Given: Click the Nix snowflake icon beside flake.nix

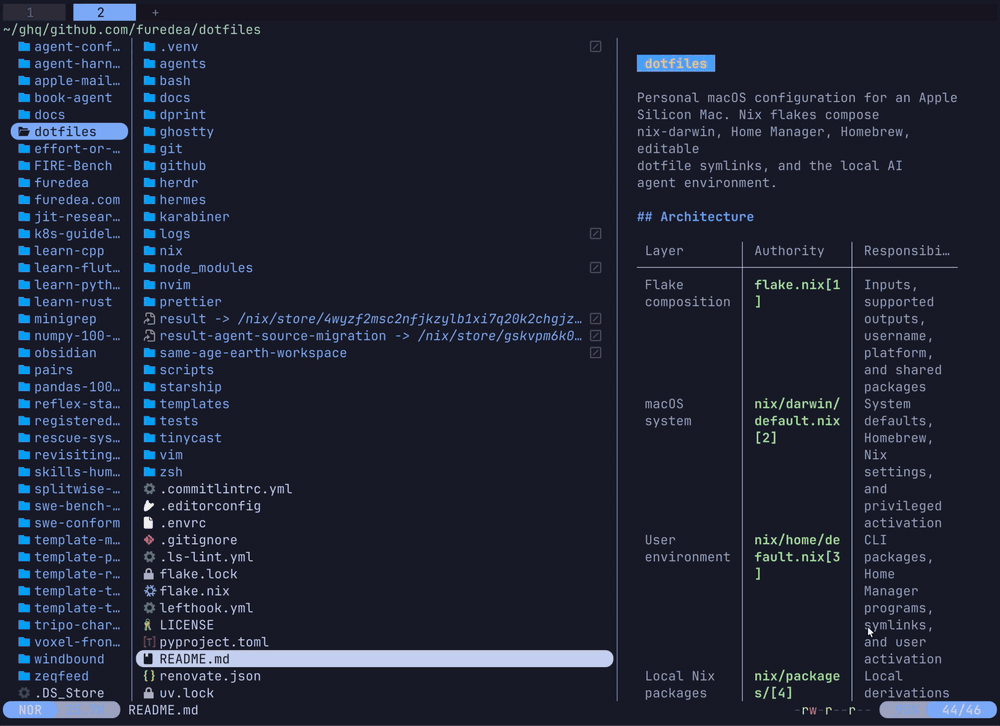Looking at the screenshot, I should tap(149, 591).
